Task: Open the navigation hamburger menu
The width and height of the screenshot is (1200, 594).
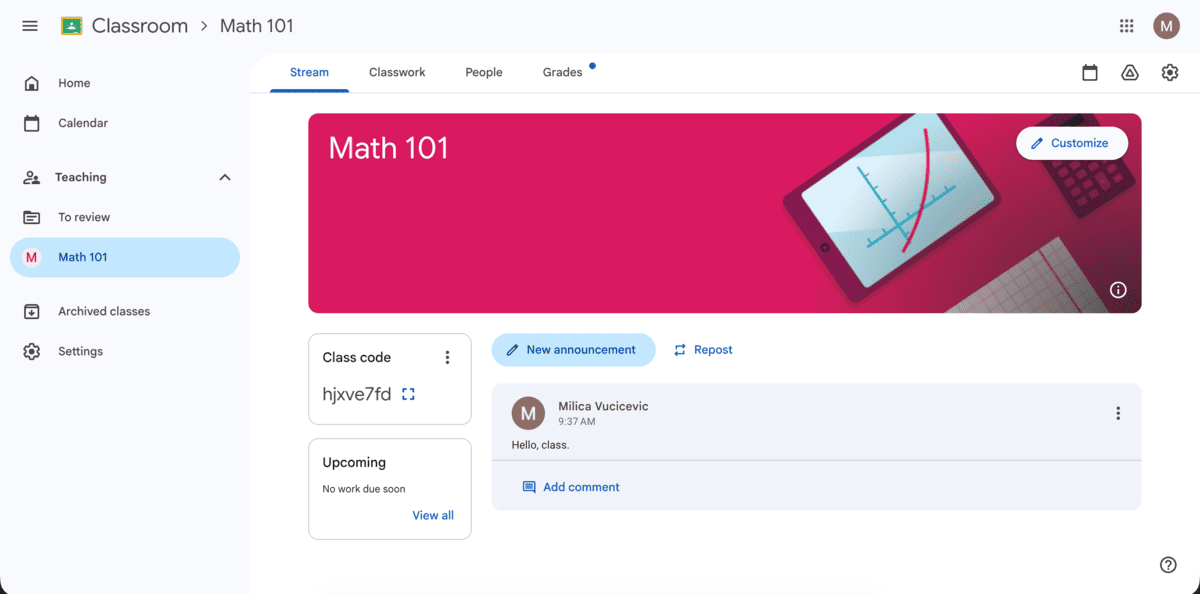Action: (x=29, y=25)
